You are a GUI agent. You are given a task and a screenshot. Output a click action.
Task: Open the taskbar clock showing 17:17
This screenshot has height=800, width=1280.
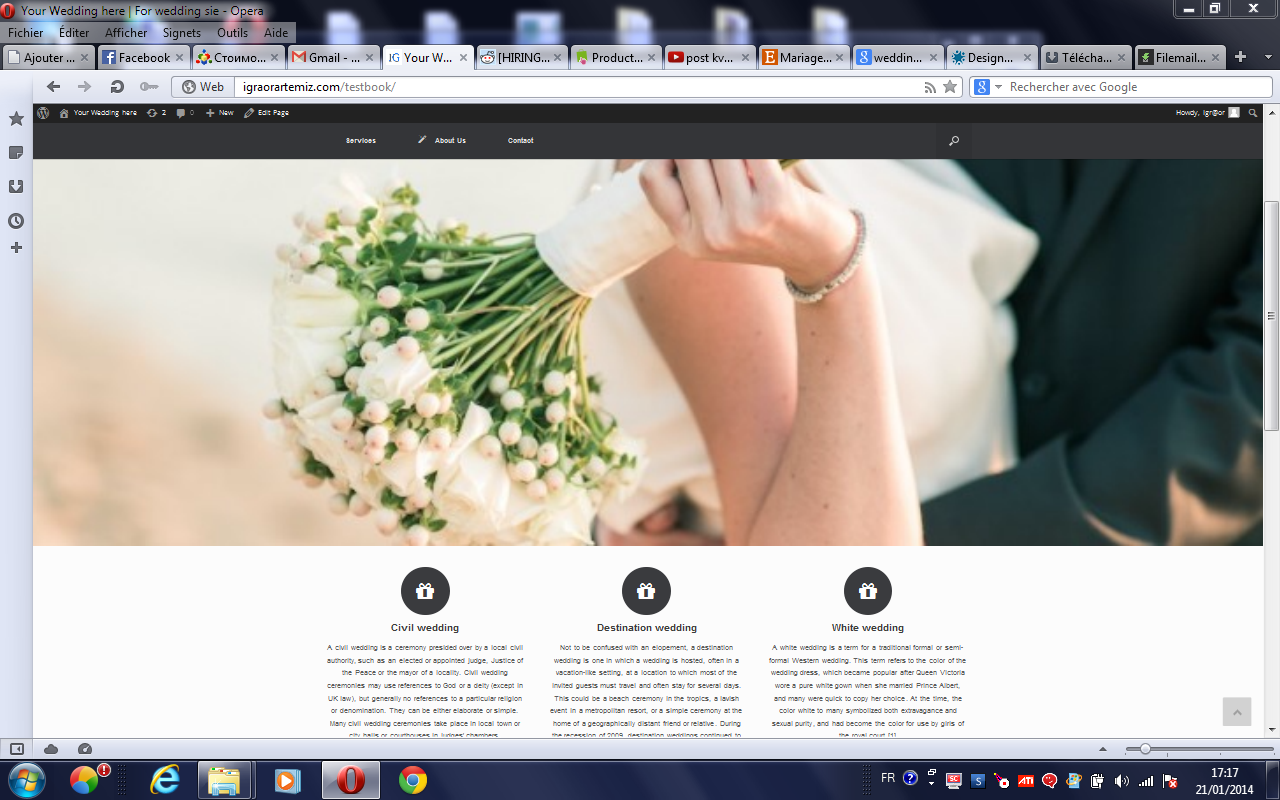point(1224,780)
